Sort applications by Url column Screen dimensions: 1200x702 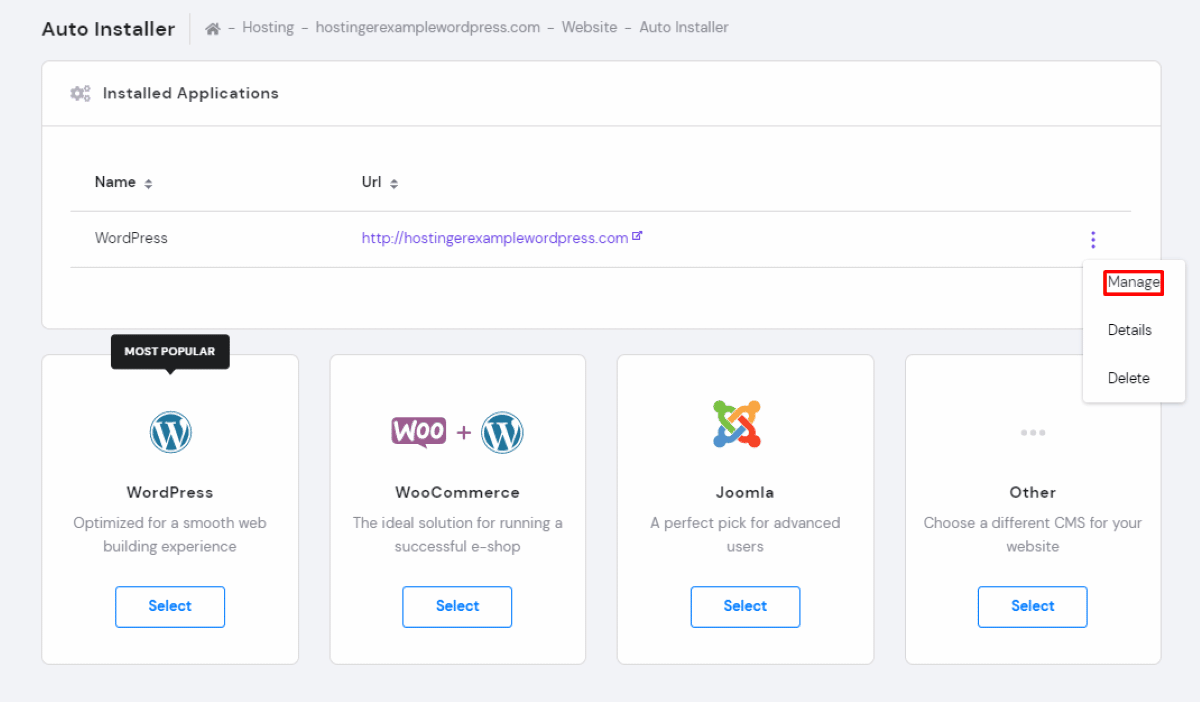tap(393, 183)
